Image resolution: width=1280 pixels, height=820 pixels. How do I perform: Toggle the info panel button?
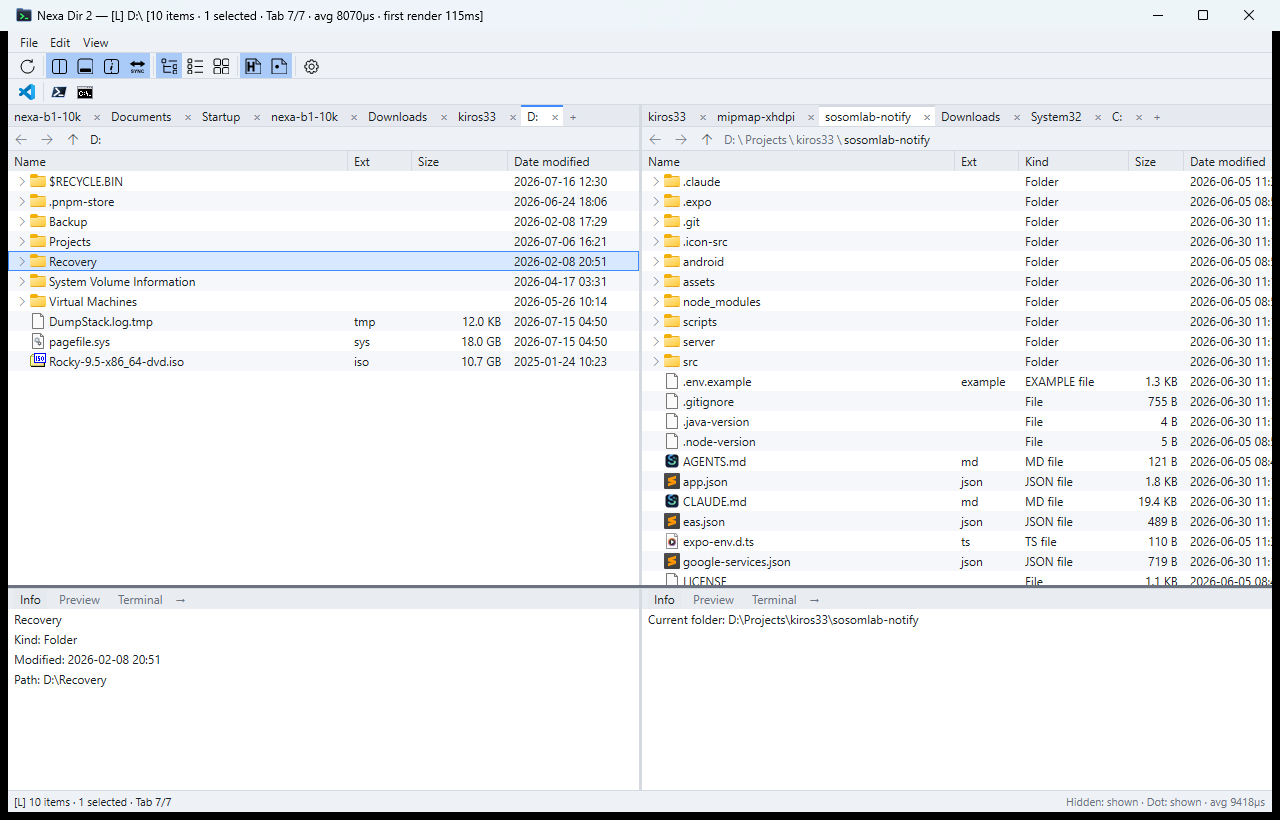point(111,67)
